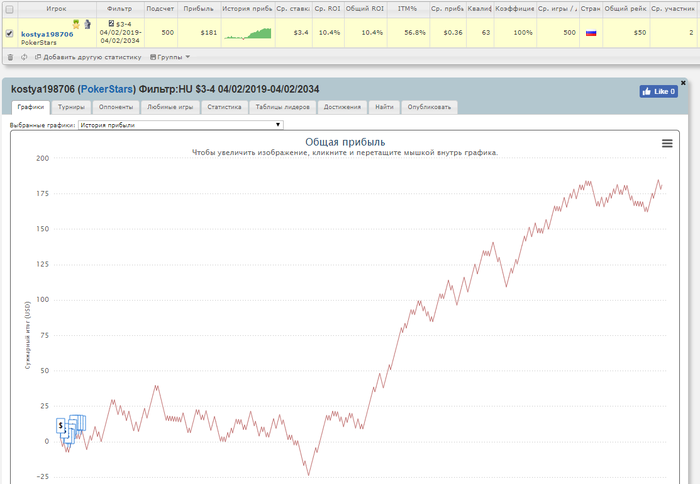Viewport: 700px width, 484px height.
Task: Open the Опубликовать tab
Action: click(x=429, y=107)
